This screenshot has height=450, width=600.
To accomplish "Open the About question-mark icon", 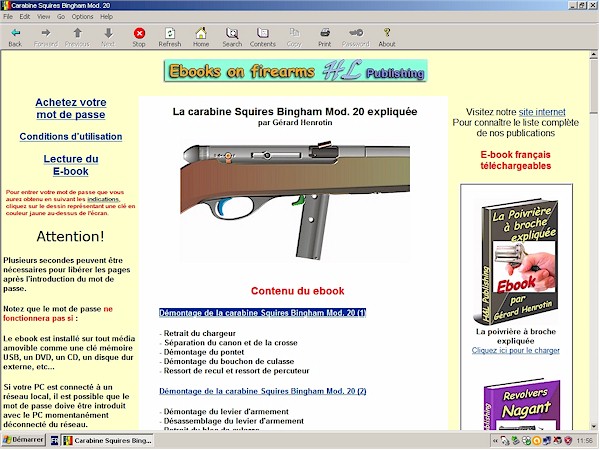I will (x=387, y=33).
